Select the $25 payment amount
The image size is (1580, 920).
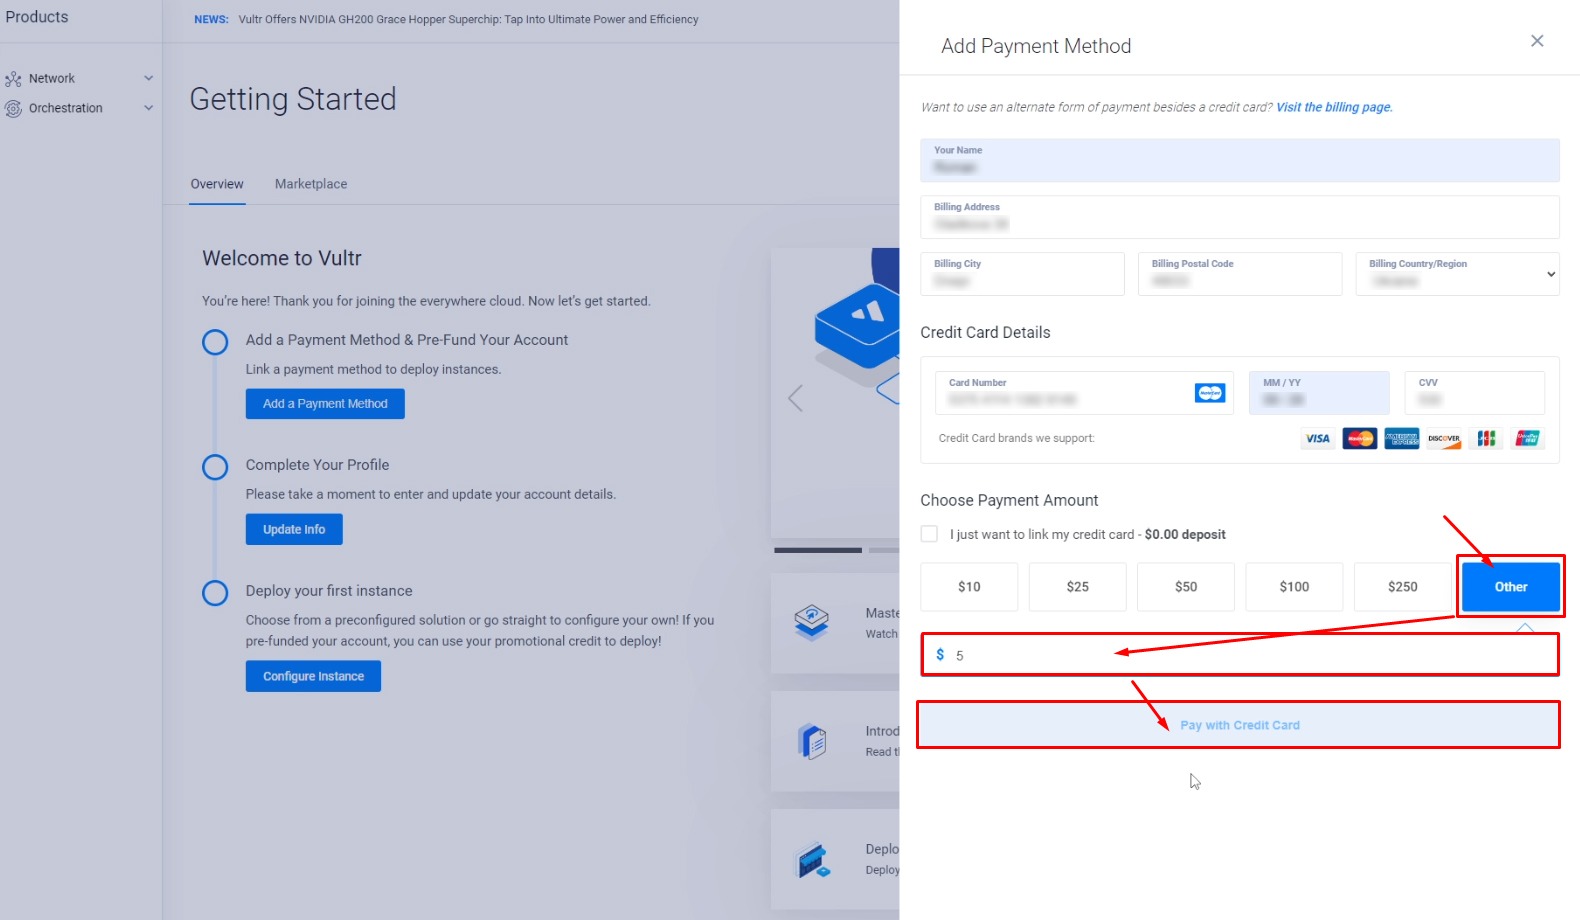tap(1077, 587)
